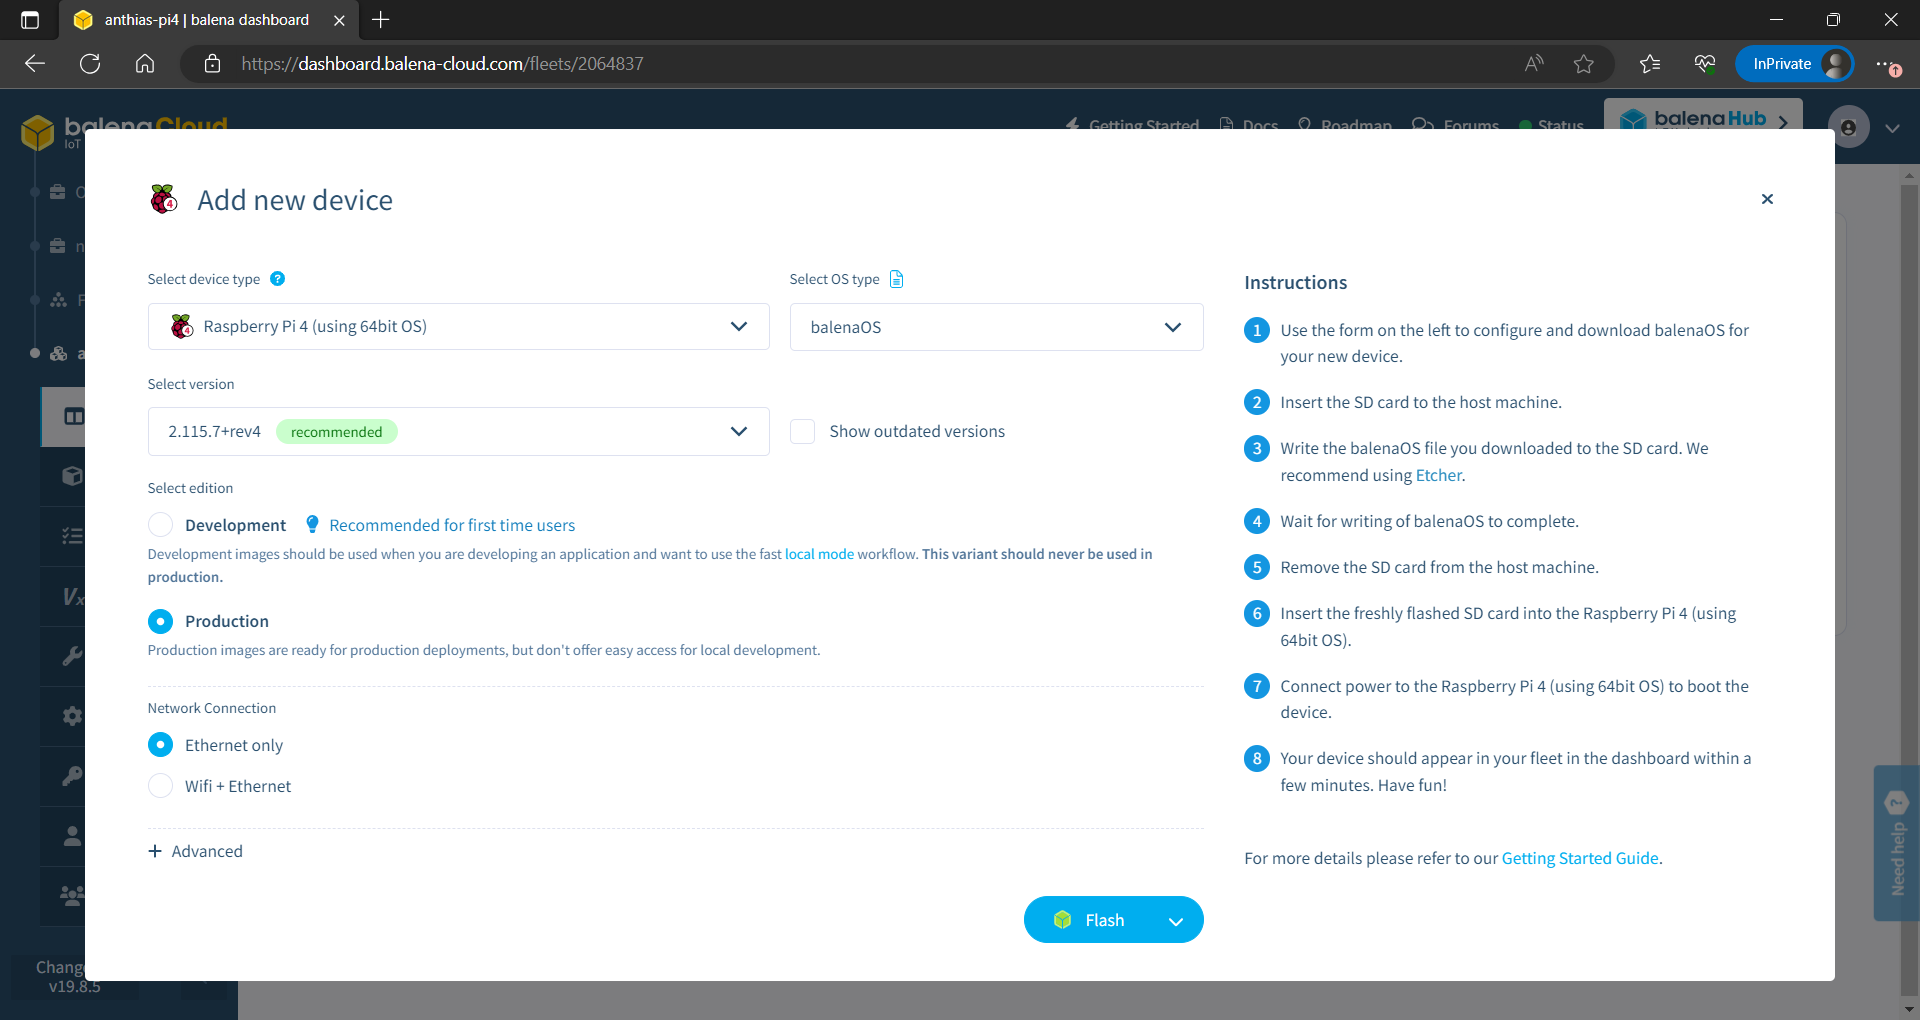Open the group members icon in sidebar
1920x1020 pixels.
coord(72,896)
